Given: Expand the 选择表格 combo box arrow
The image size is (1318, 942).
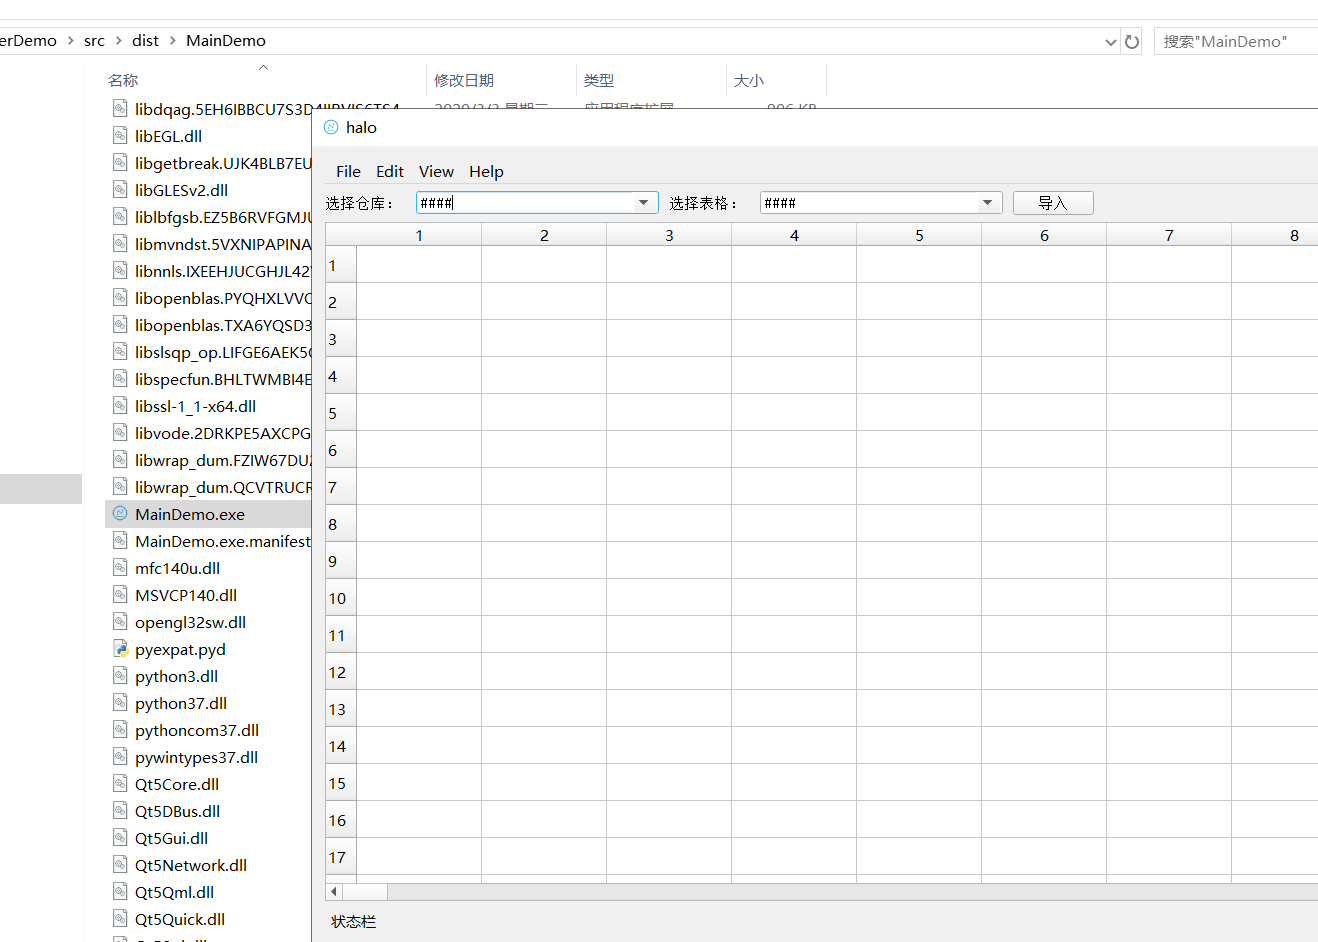Looking at the screenshot, I should point(988,203).
